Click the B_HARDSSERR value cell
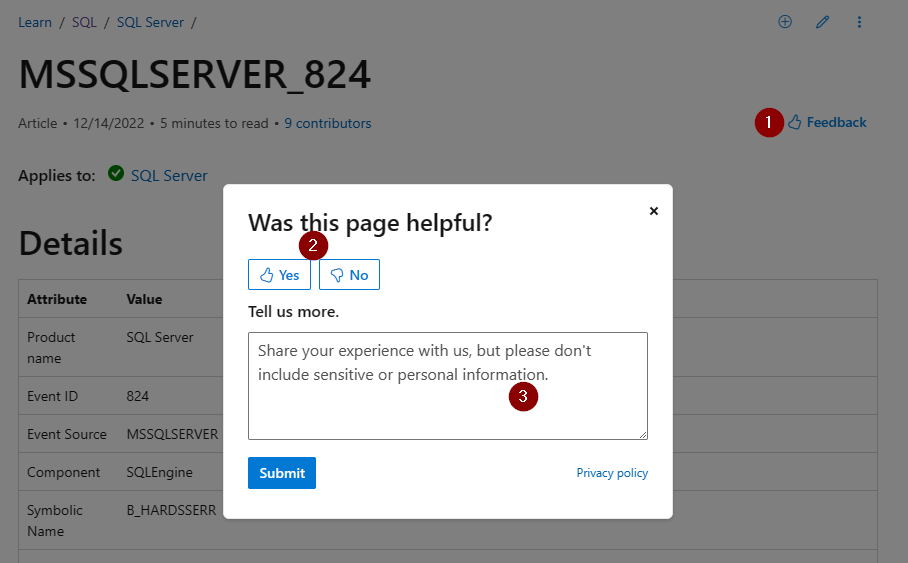This screenshot has width=908, height=563. coord(171,510)
